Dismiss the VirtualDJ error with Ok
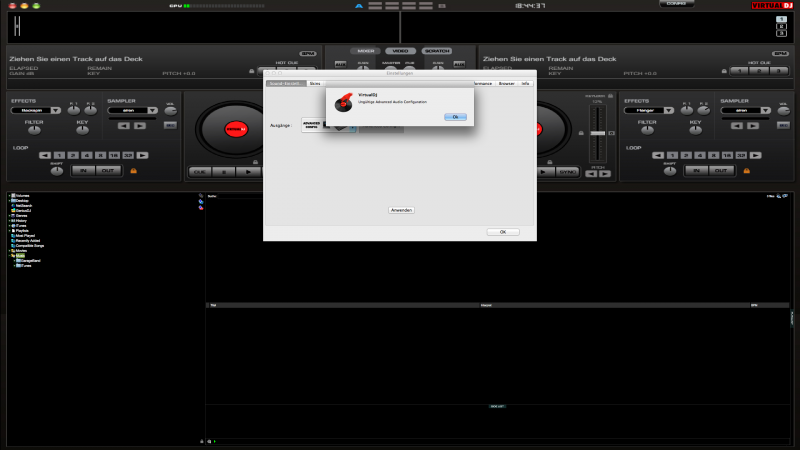The height and width of the screenshot is (450, 800). pyautogui.click(x=455, y=117)
